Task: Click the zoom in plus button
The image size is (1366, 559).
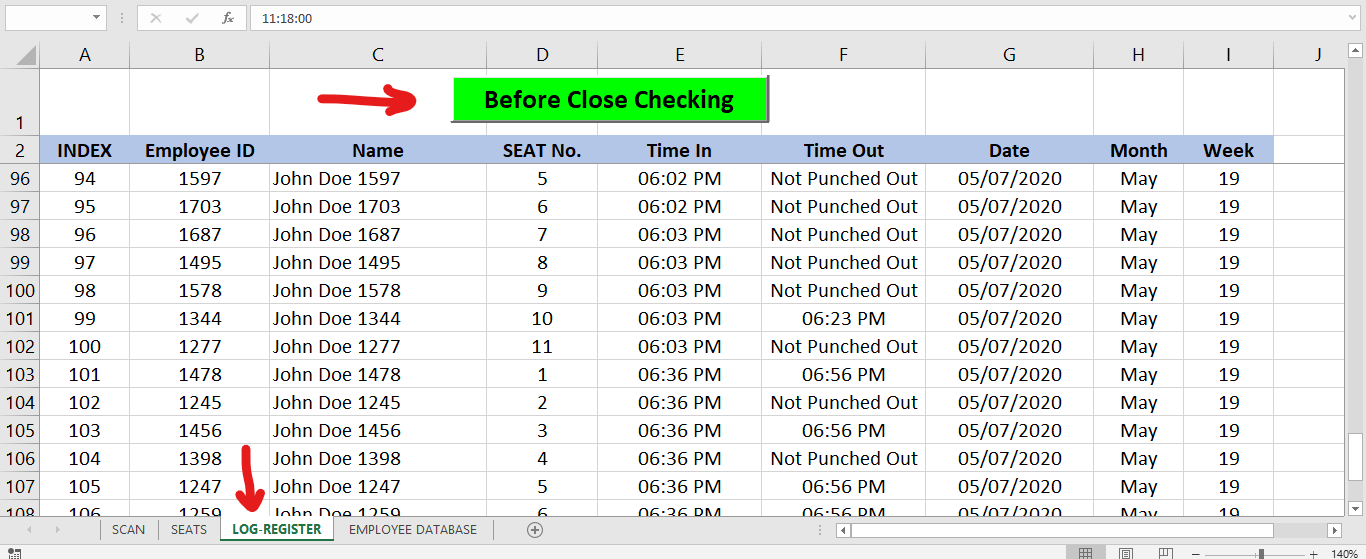Action: pyautogui.click(x=1313, y=554)
